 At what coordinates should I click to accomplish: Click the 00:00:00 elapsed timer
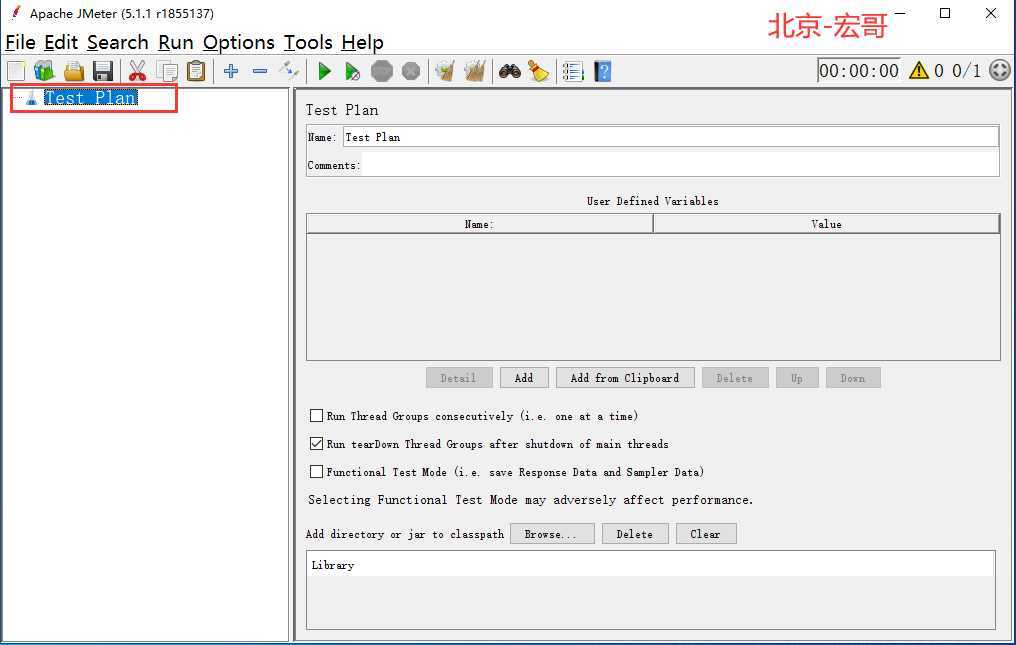(x=859, y=70)
